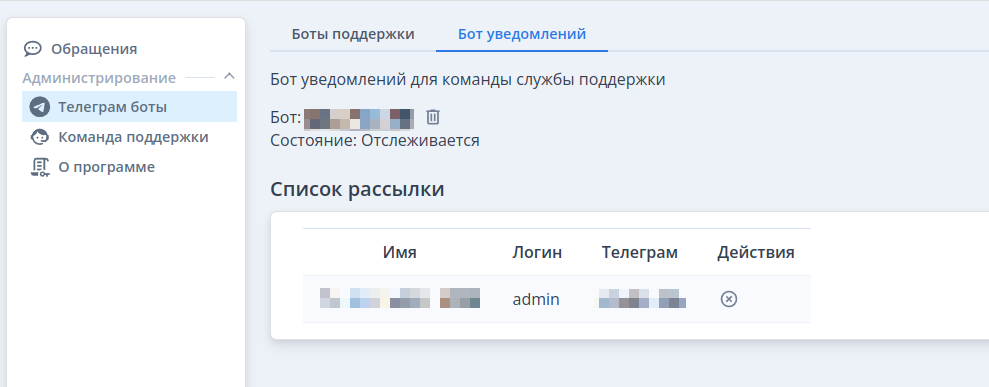The width and height of the screenshot is (989, 387).
Task: Click the Действия column header
Action: [756, 253]
